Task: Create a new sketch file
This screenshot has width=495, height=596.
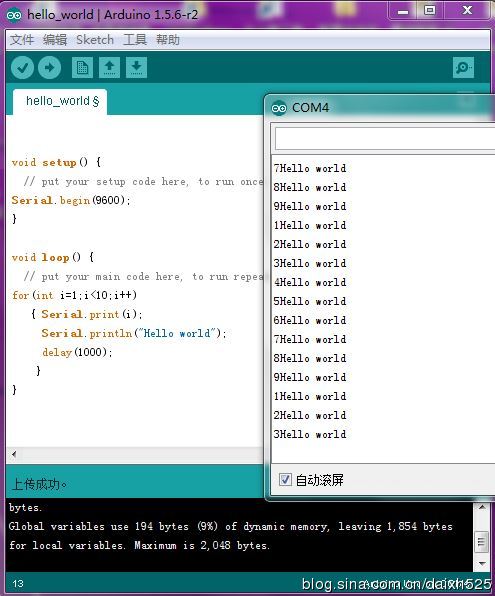Action: [x=82, y=68]
